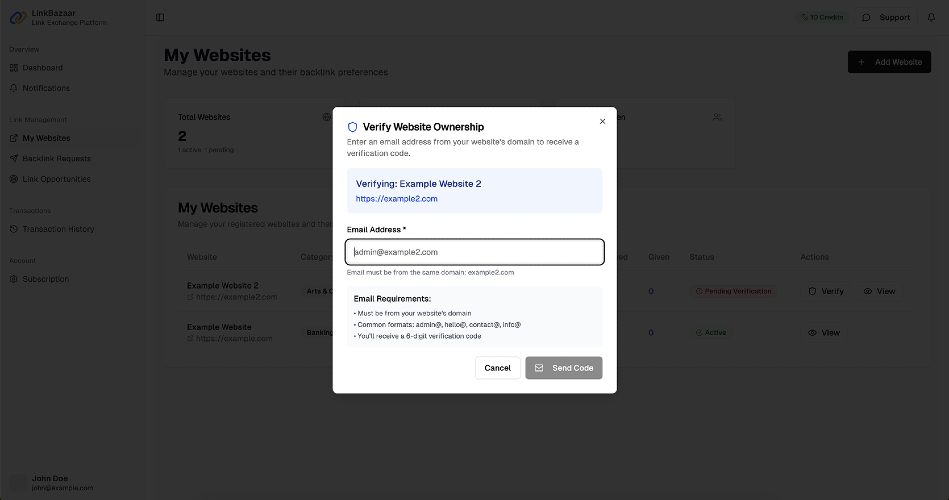Close the Verify Website Ownership dialog
The width and height of the screenshot is (949, 500).
pos(602,121)
